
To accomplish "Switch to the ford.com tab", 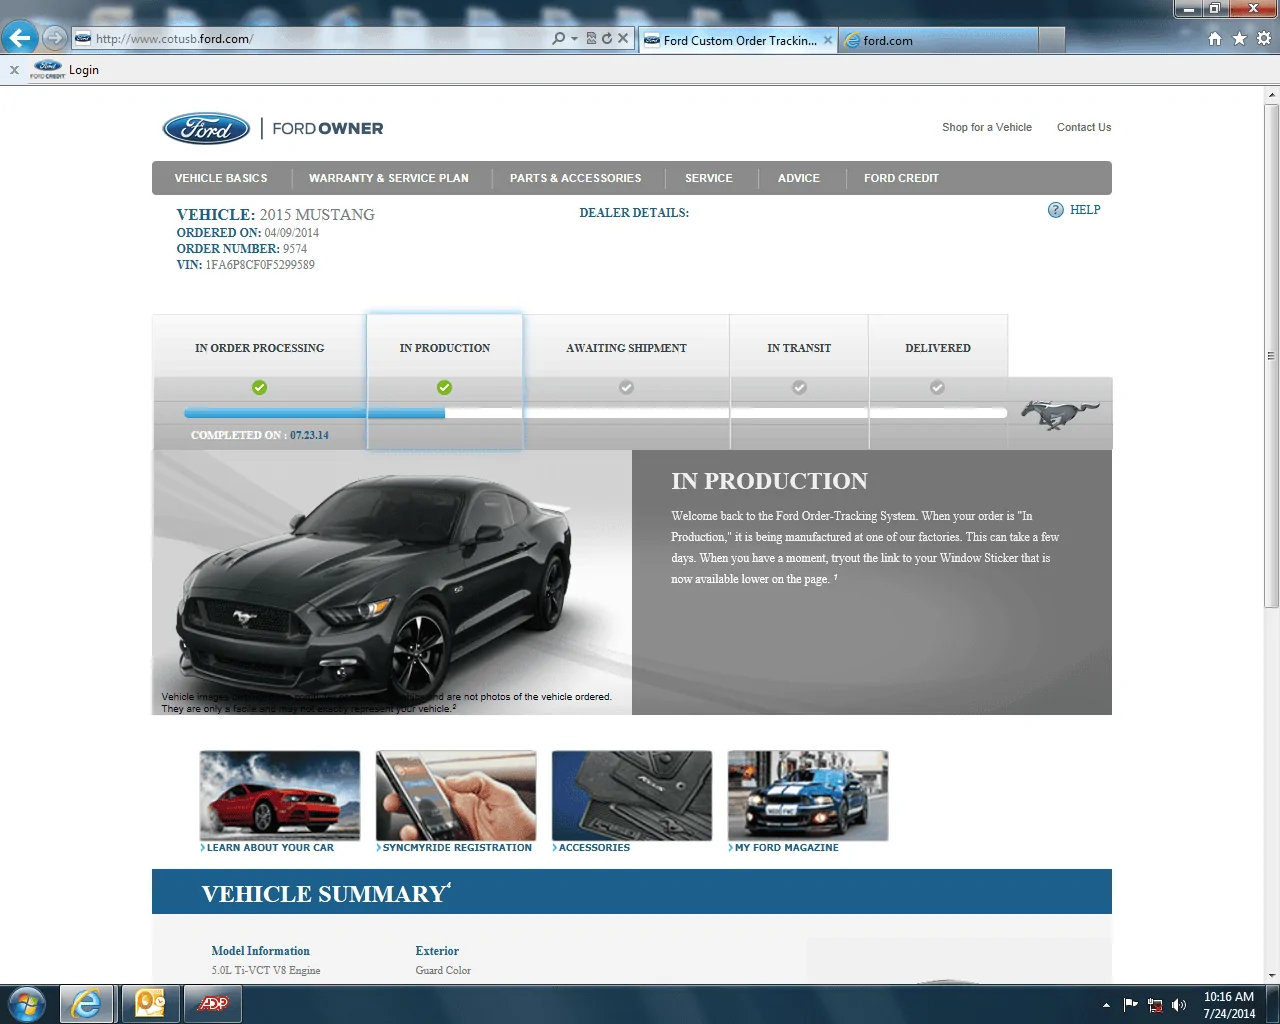I will (x=938, y=40).
